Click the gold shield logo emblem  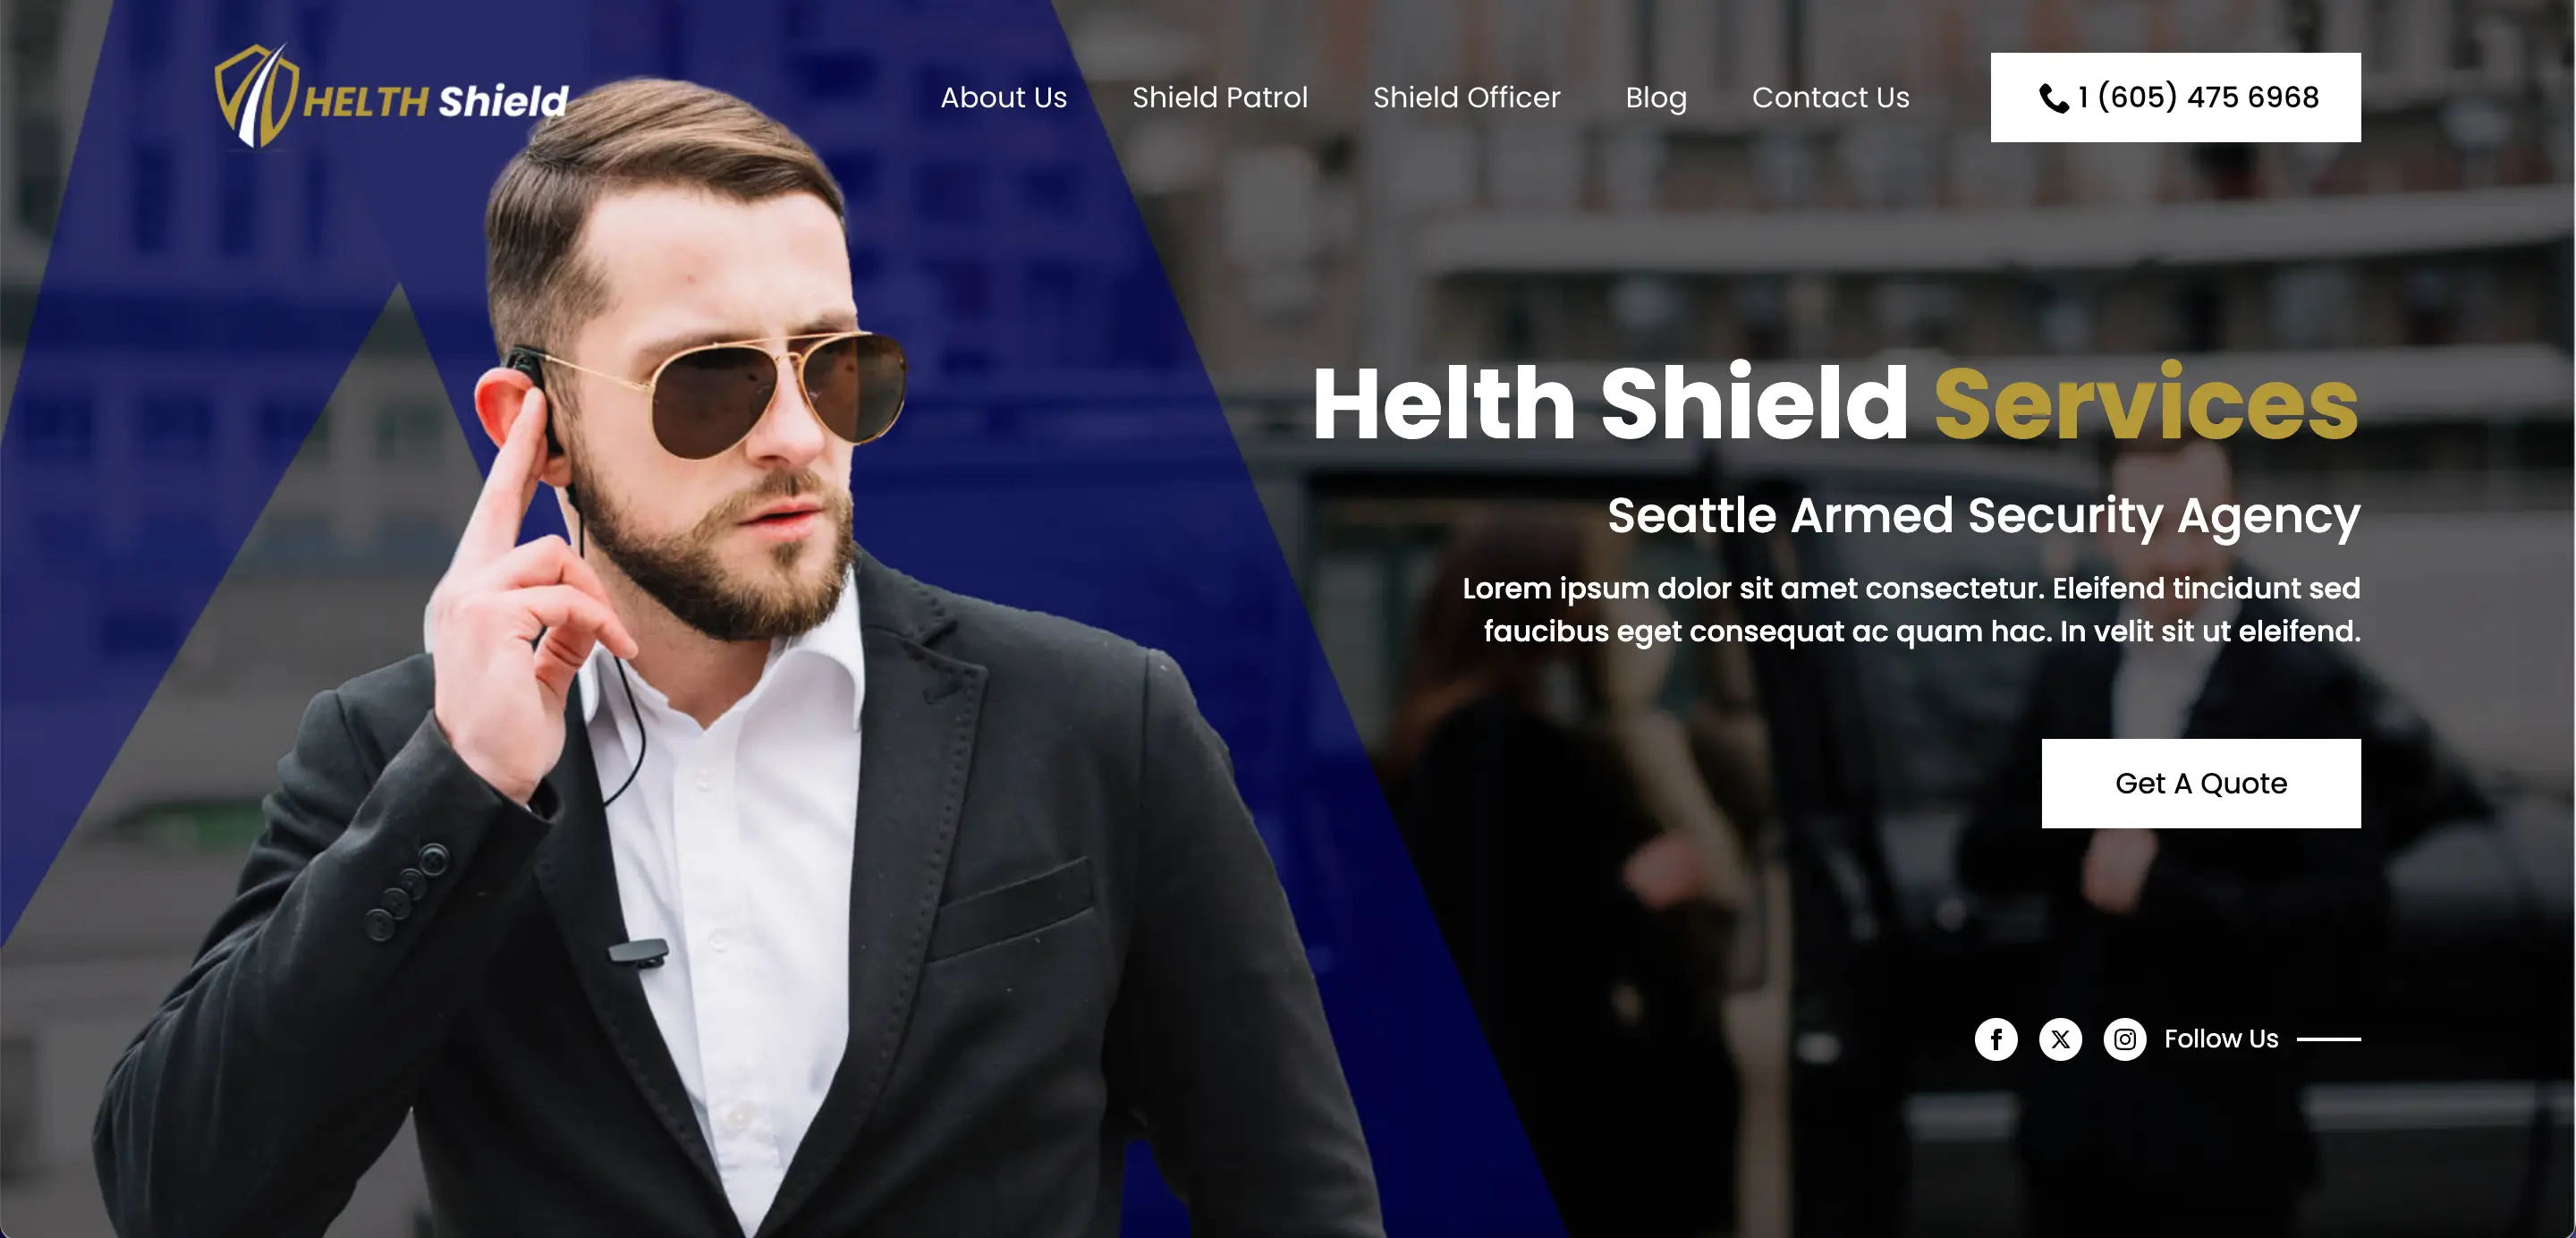click(256, 96)
